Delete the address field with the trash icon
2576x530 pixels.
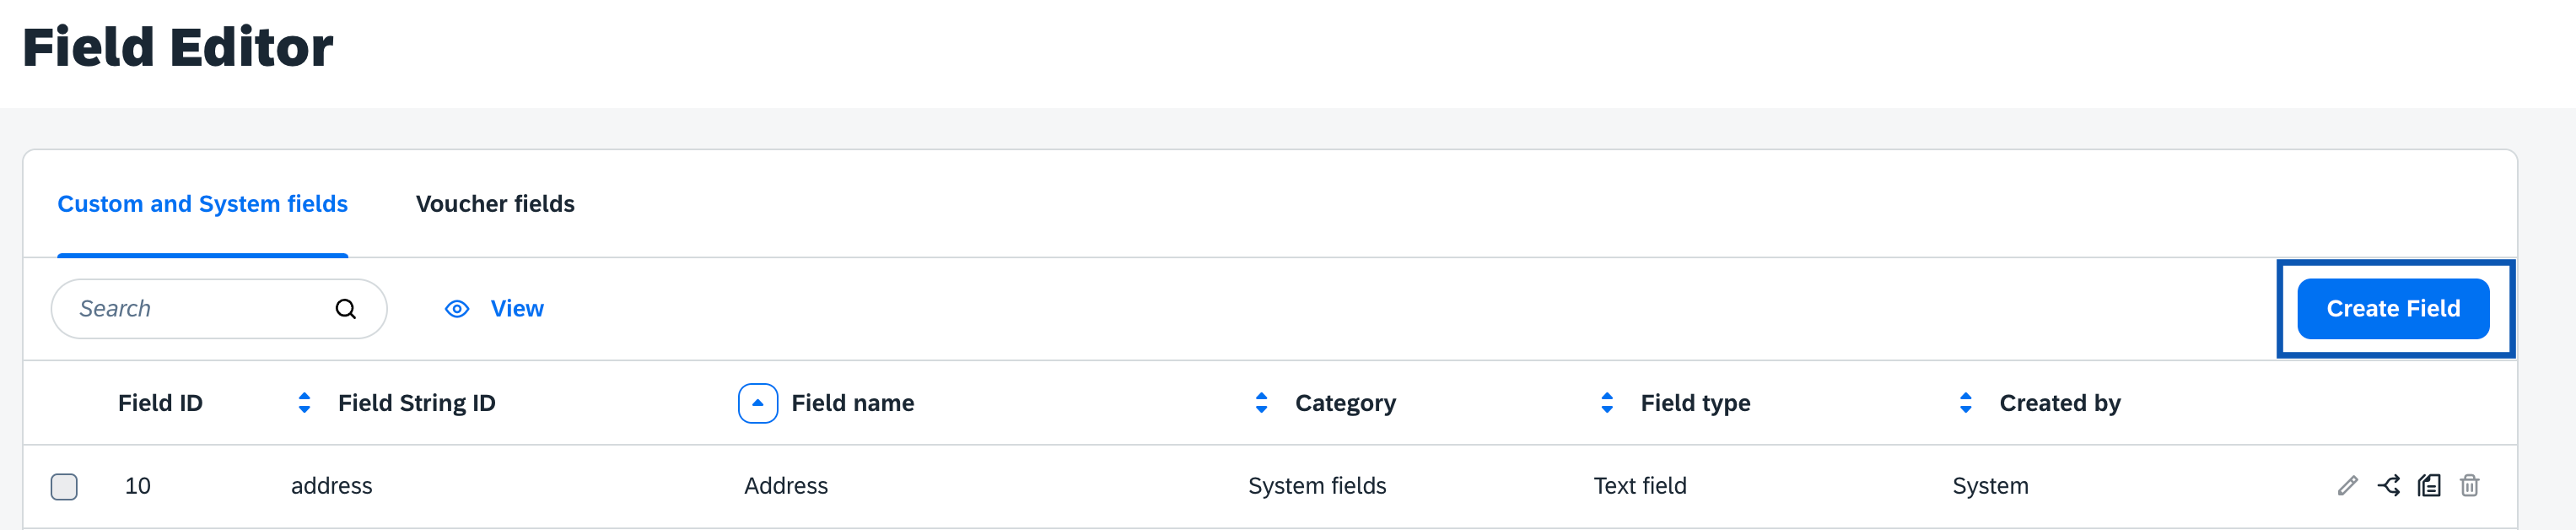tap(2469, 486)
